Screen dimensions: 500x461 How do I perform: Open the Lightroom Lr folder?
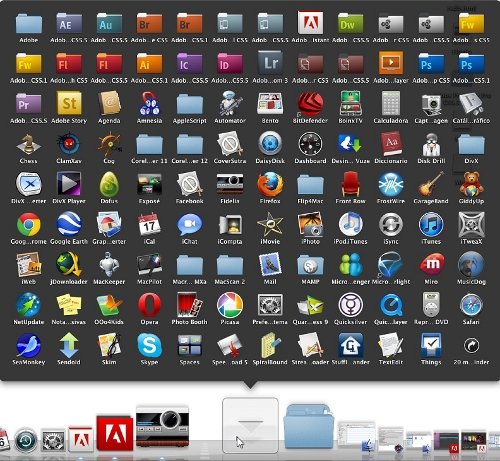click(x=270, y=62)
